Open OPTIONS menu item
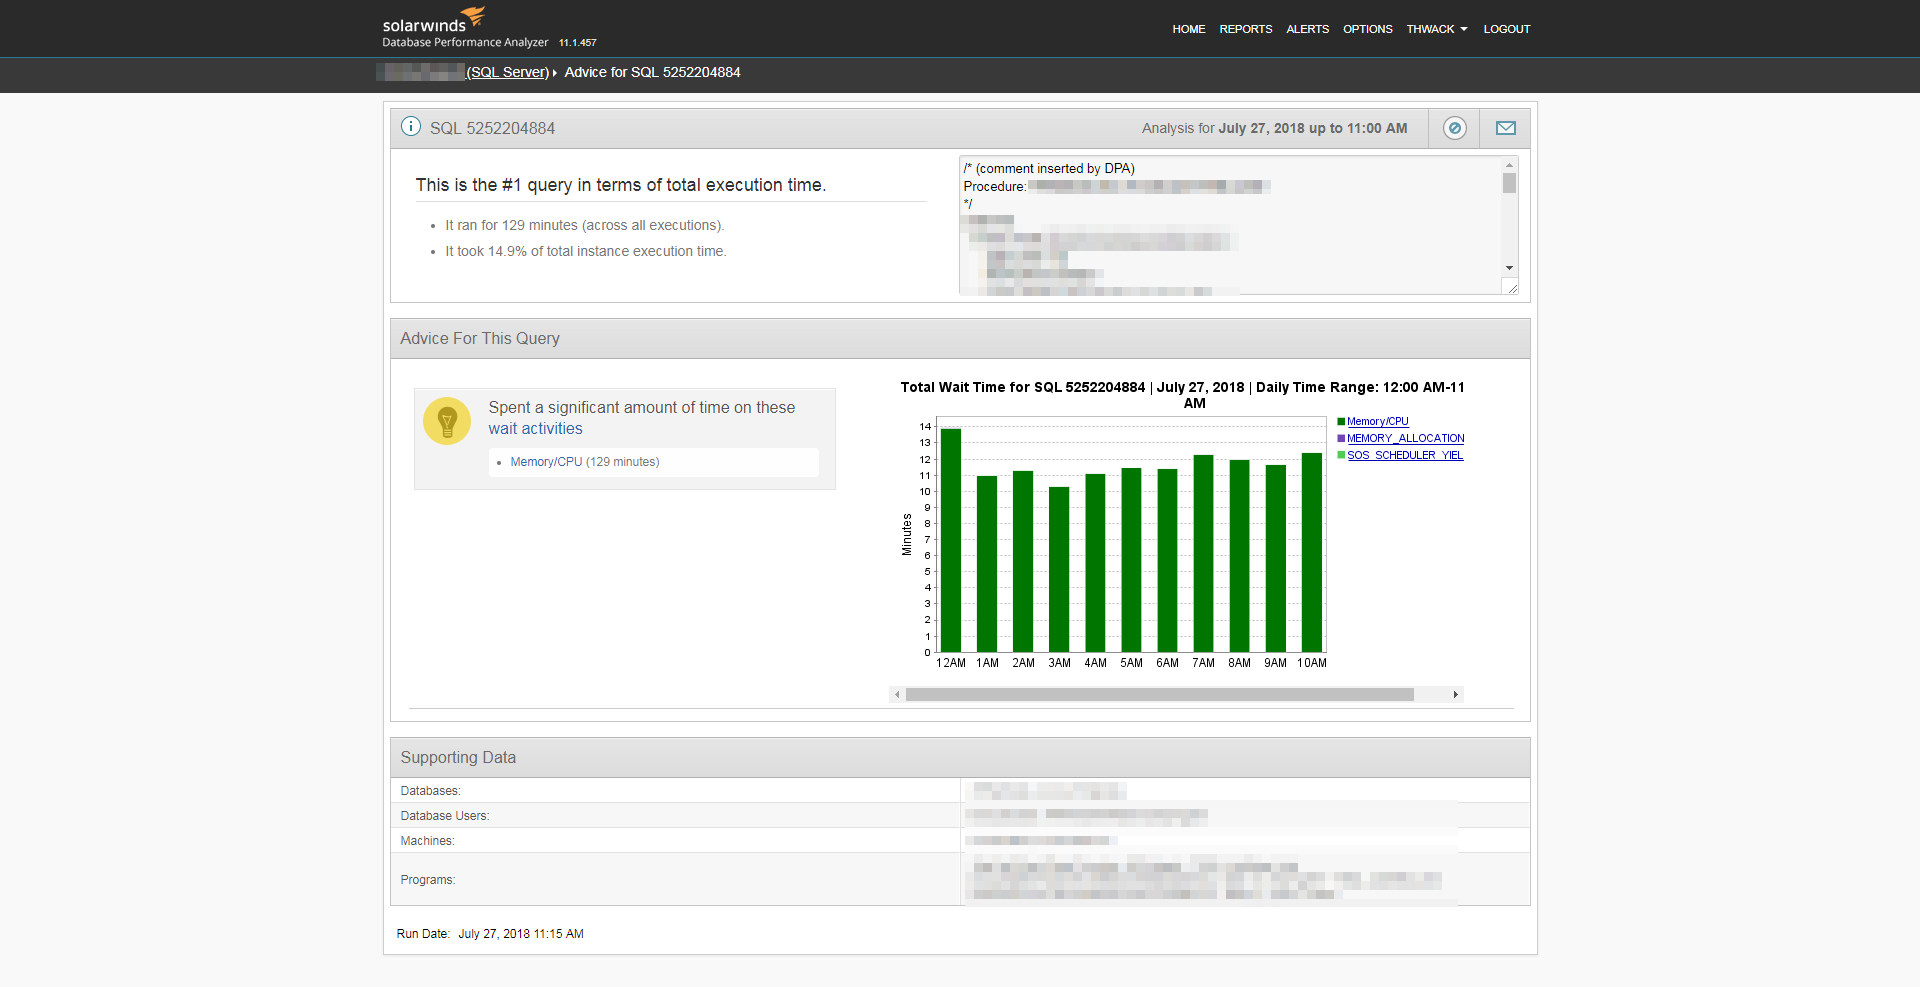 (1367, 29)
